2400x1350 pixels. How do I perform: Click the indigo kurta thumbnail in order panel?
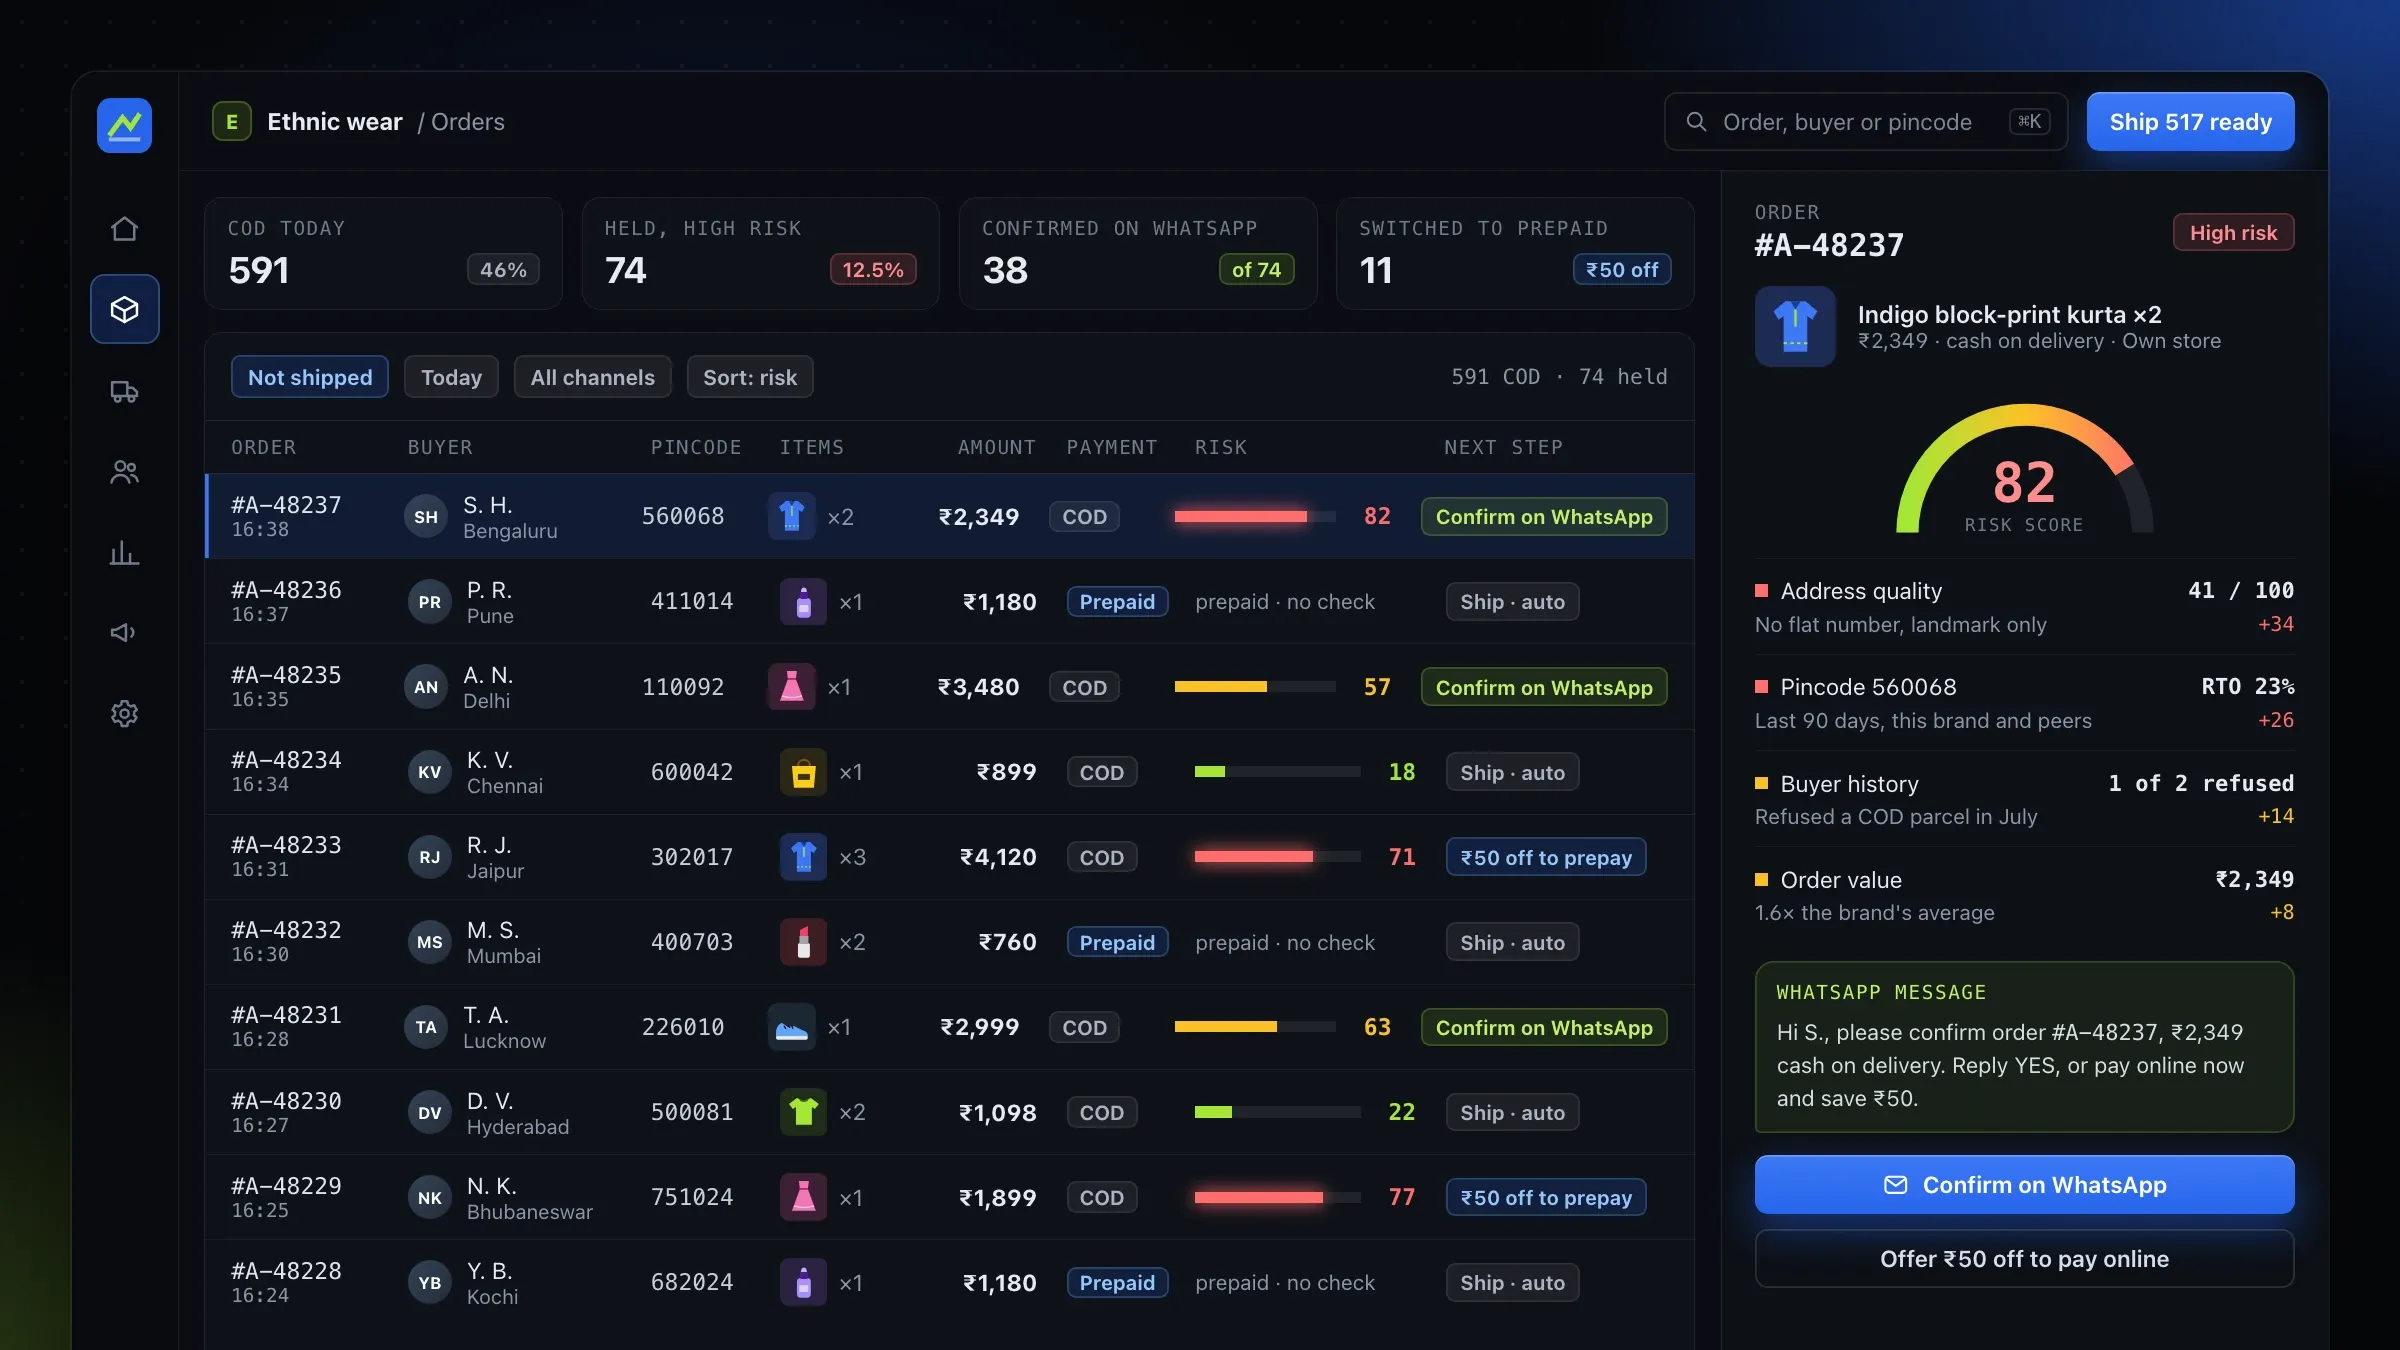(x=1795, y=327)
